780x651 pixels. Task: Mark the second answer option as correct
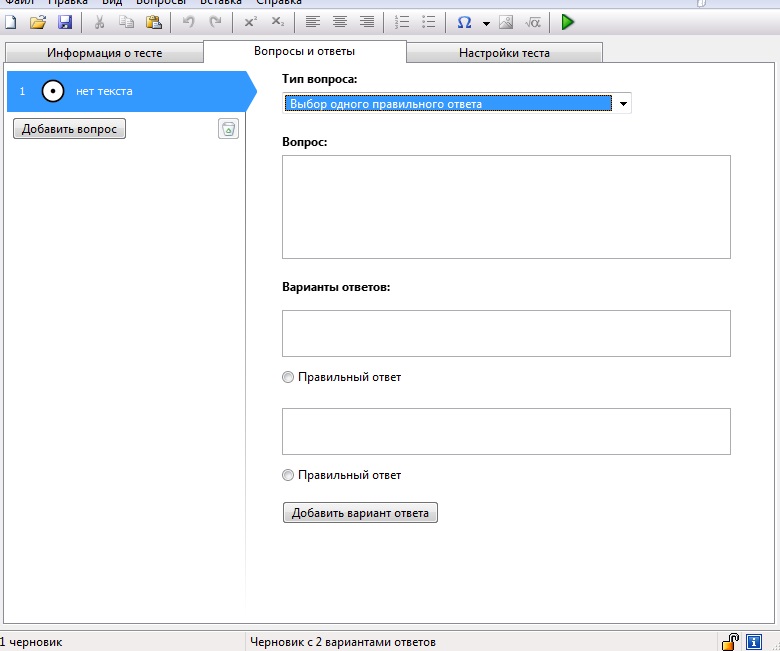(x=289, y=476)
